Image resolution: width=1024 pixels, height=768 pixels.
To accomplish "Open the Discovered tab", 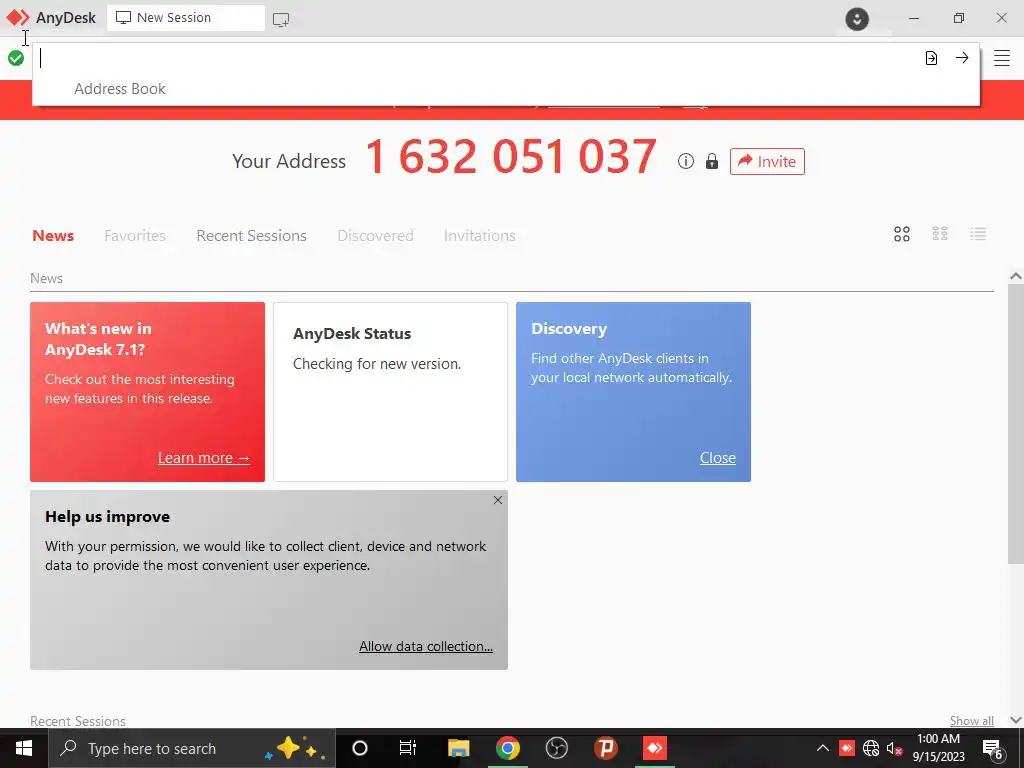I will pyautogui.click(x=375, y=235).
